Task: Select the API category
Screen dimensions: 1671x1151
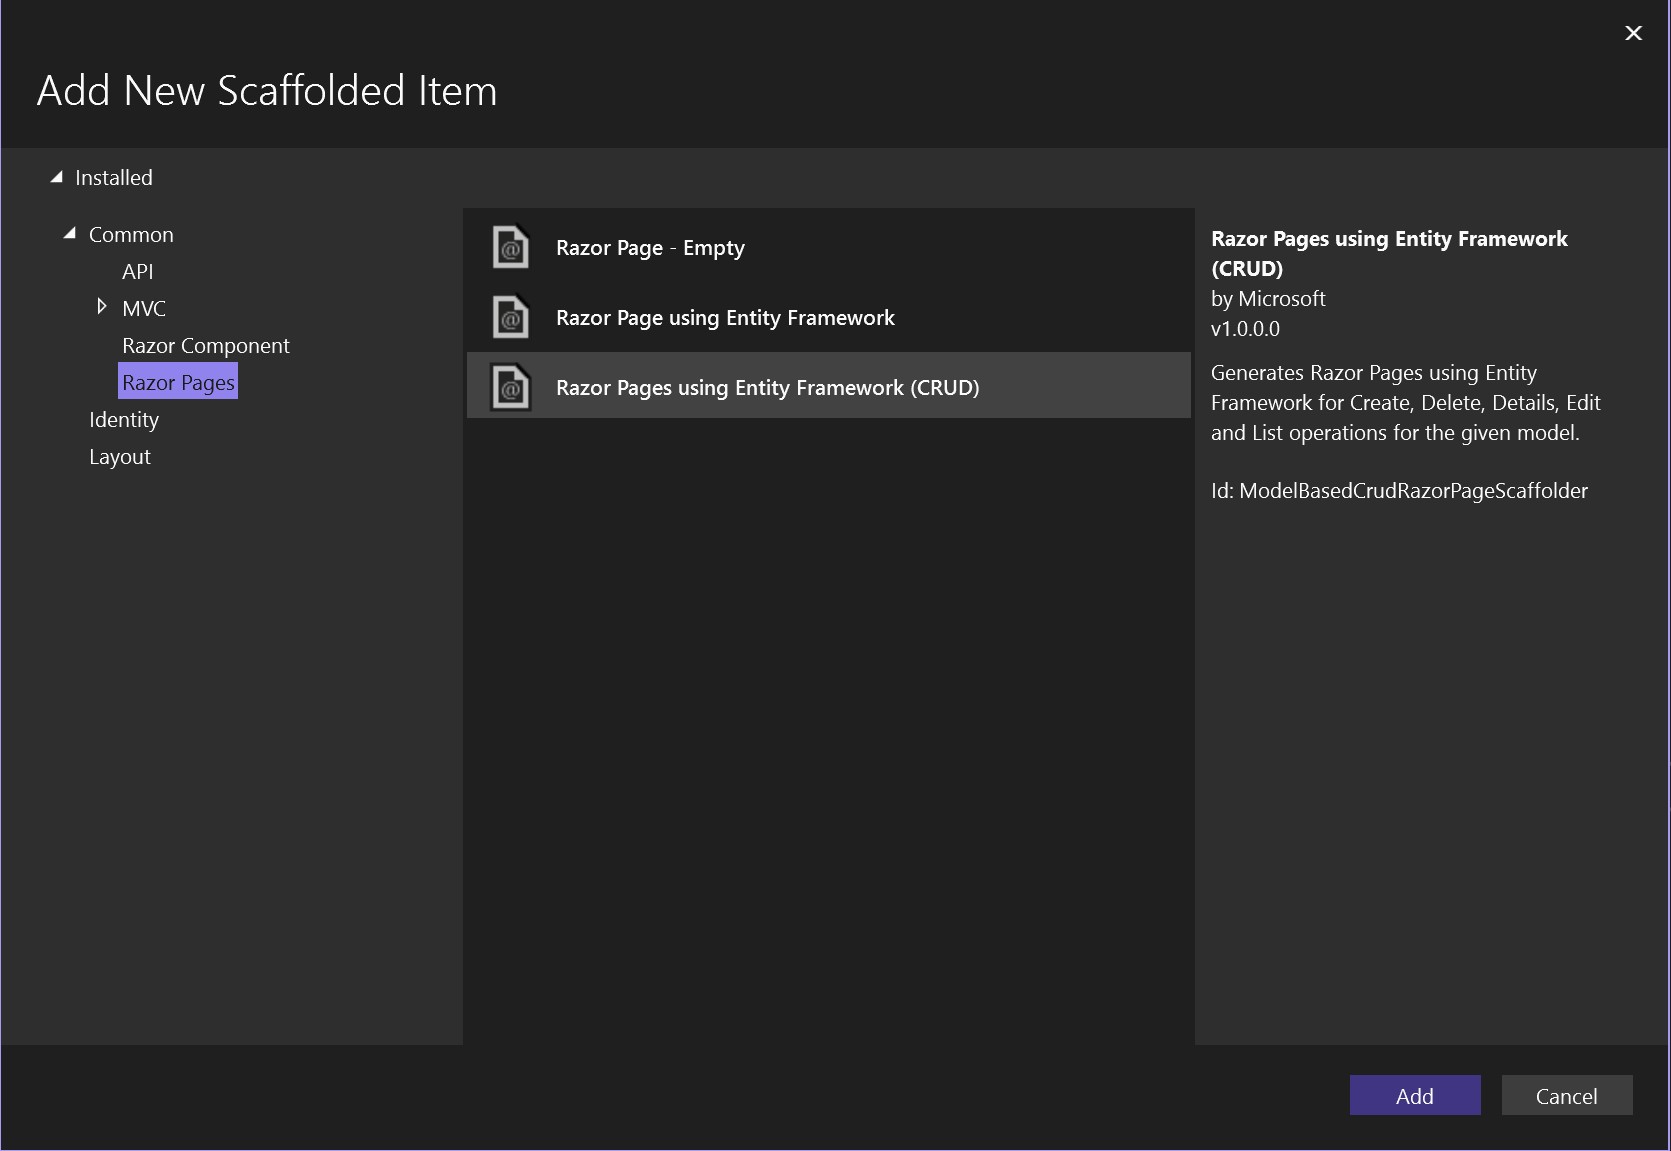Action: pos(138,272)
